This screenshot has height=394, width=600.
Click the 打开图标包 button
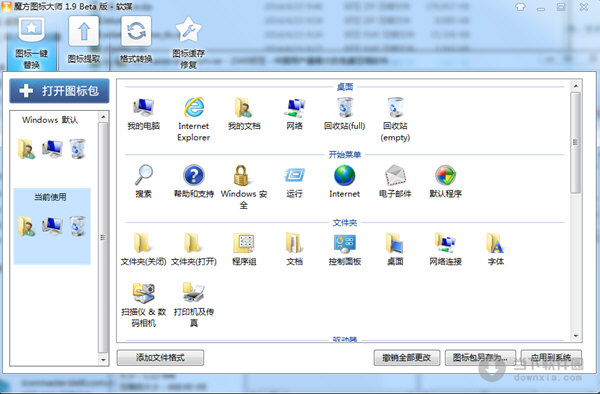(59, 91)
